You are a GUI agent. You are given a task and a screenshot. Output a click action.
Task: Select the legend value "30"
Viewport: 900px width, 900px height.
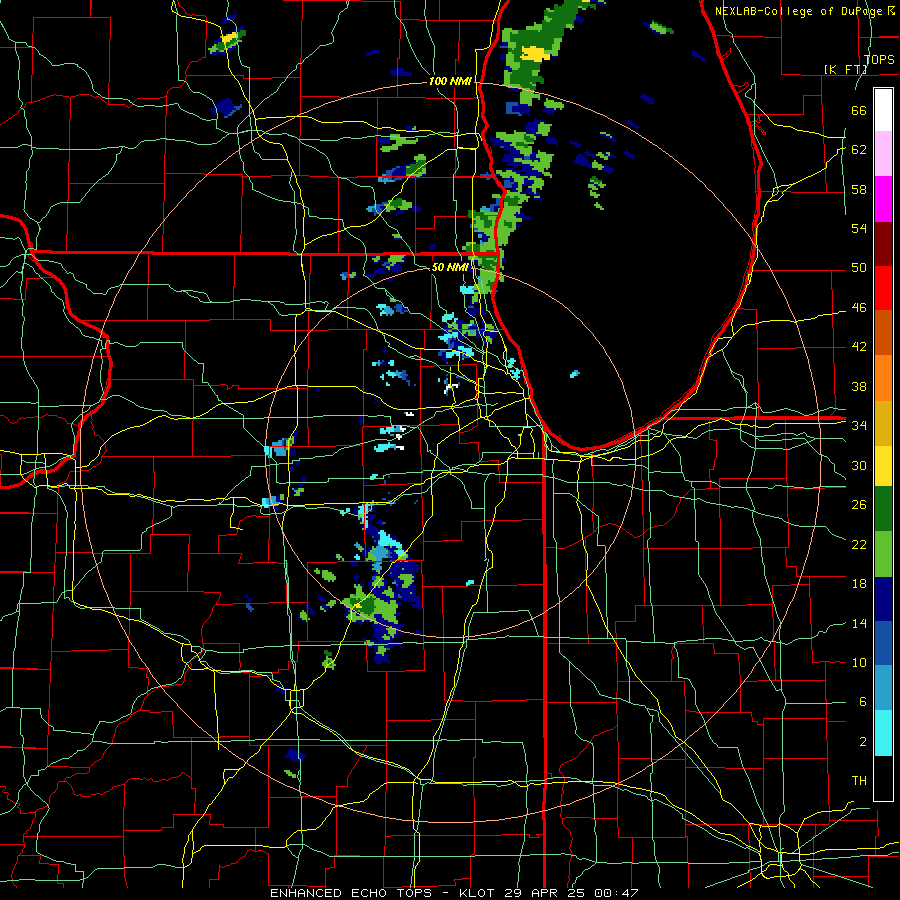pyautogui.click(x=859, y=465)
